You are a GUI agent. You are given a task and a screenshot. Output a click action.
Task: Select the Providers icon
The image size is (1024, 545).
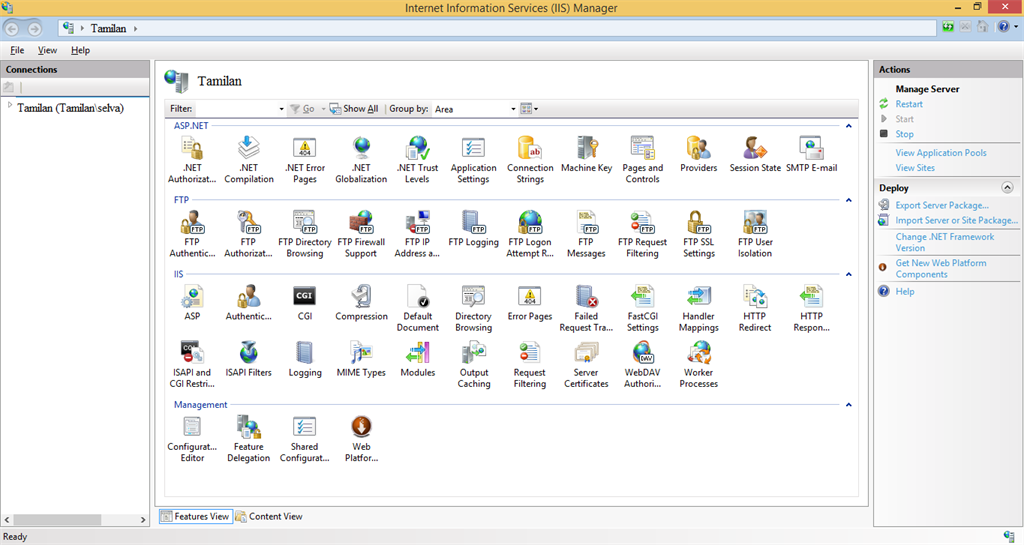pos(699,155)
